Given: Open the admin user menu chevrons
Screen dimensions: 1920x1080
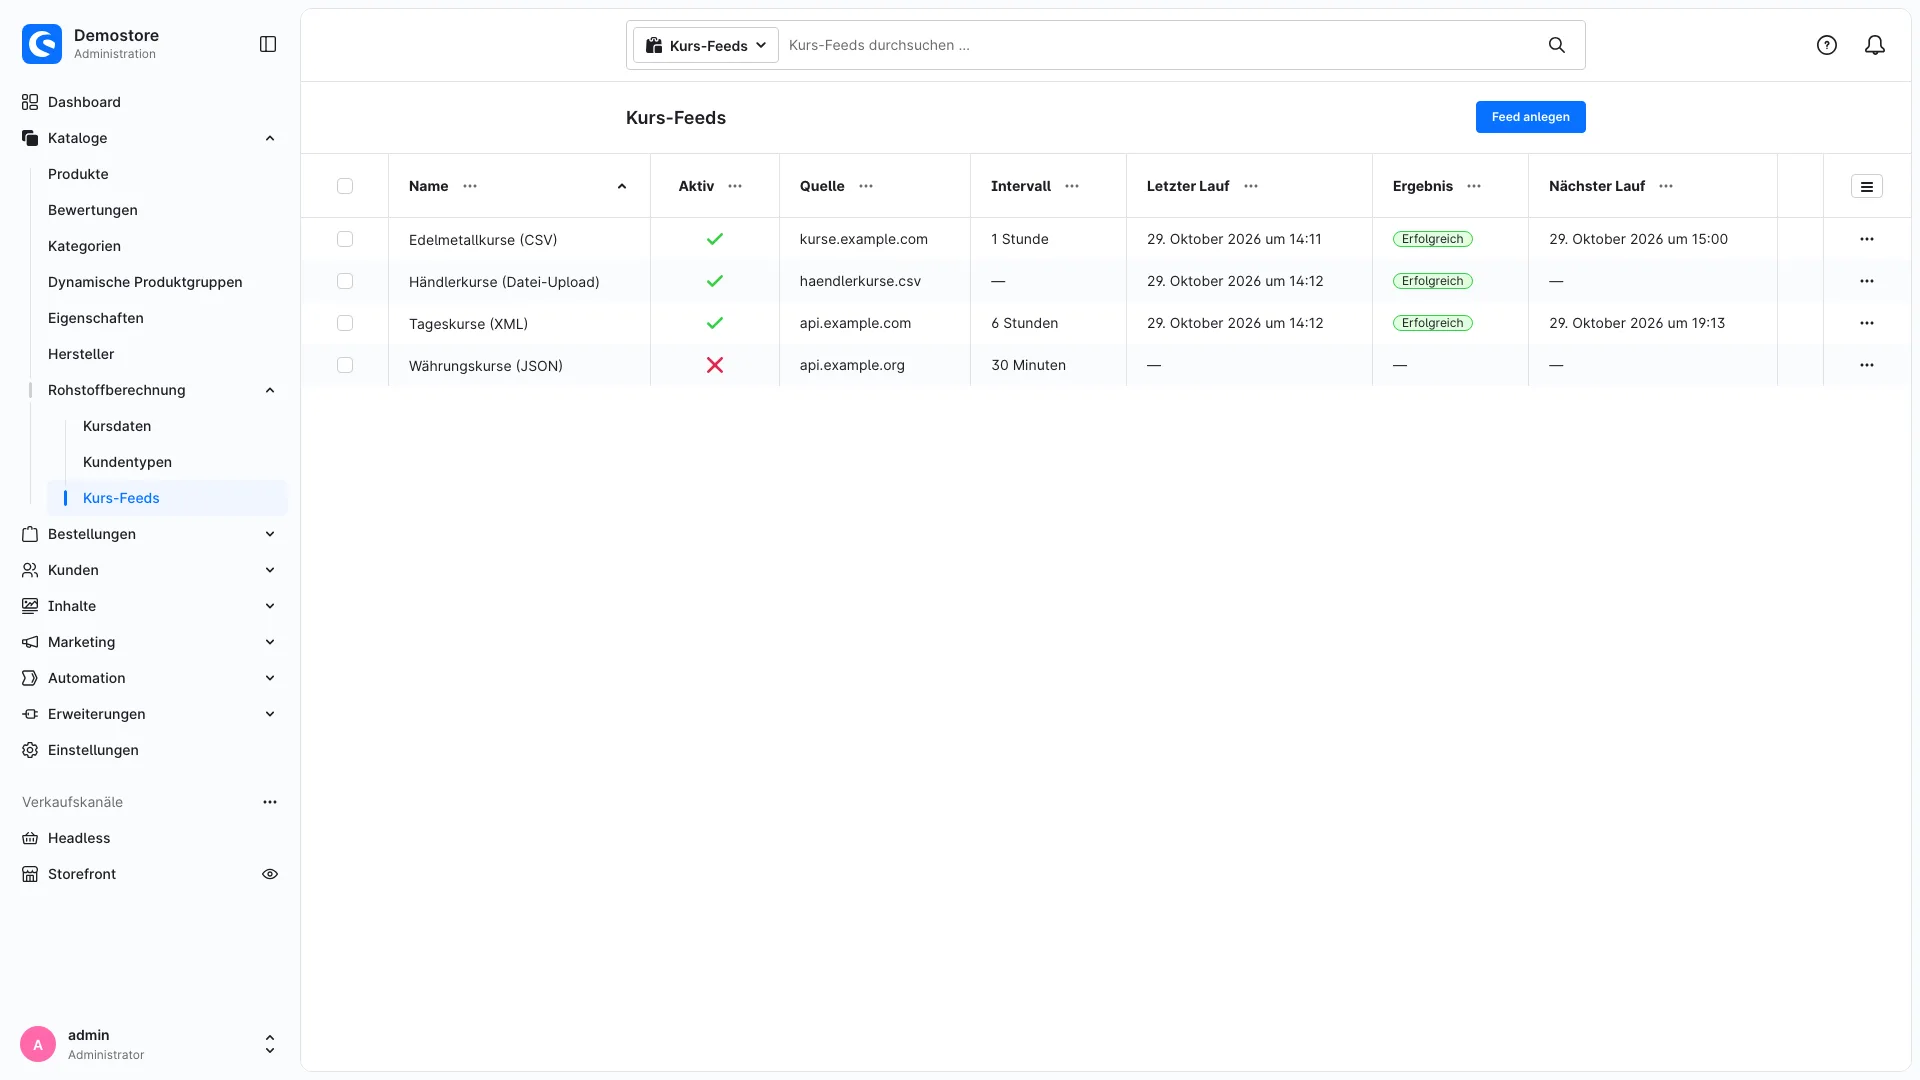Looking at the screenshot, I should pos(270,1044).
